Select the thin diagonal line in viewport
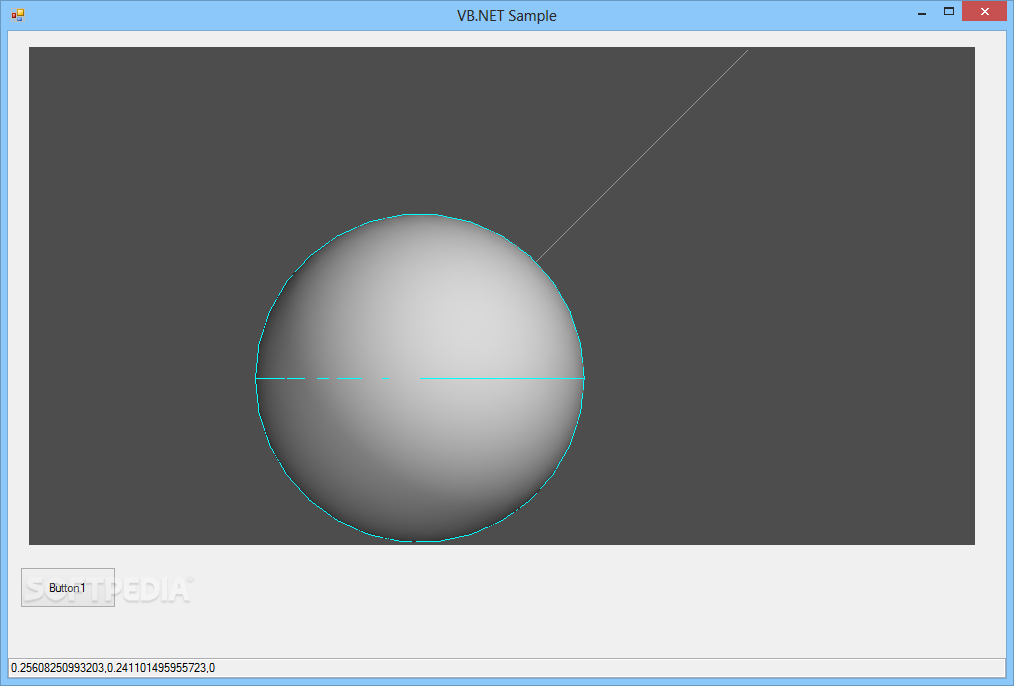 642,156
